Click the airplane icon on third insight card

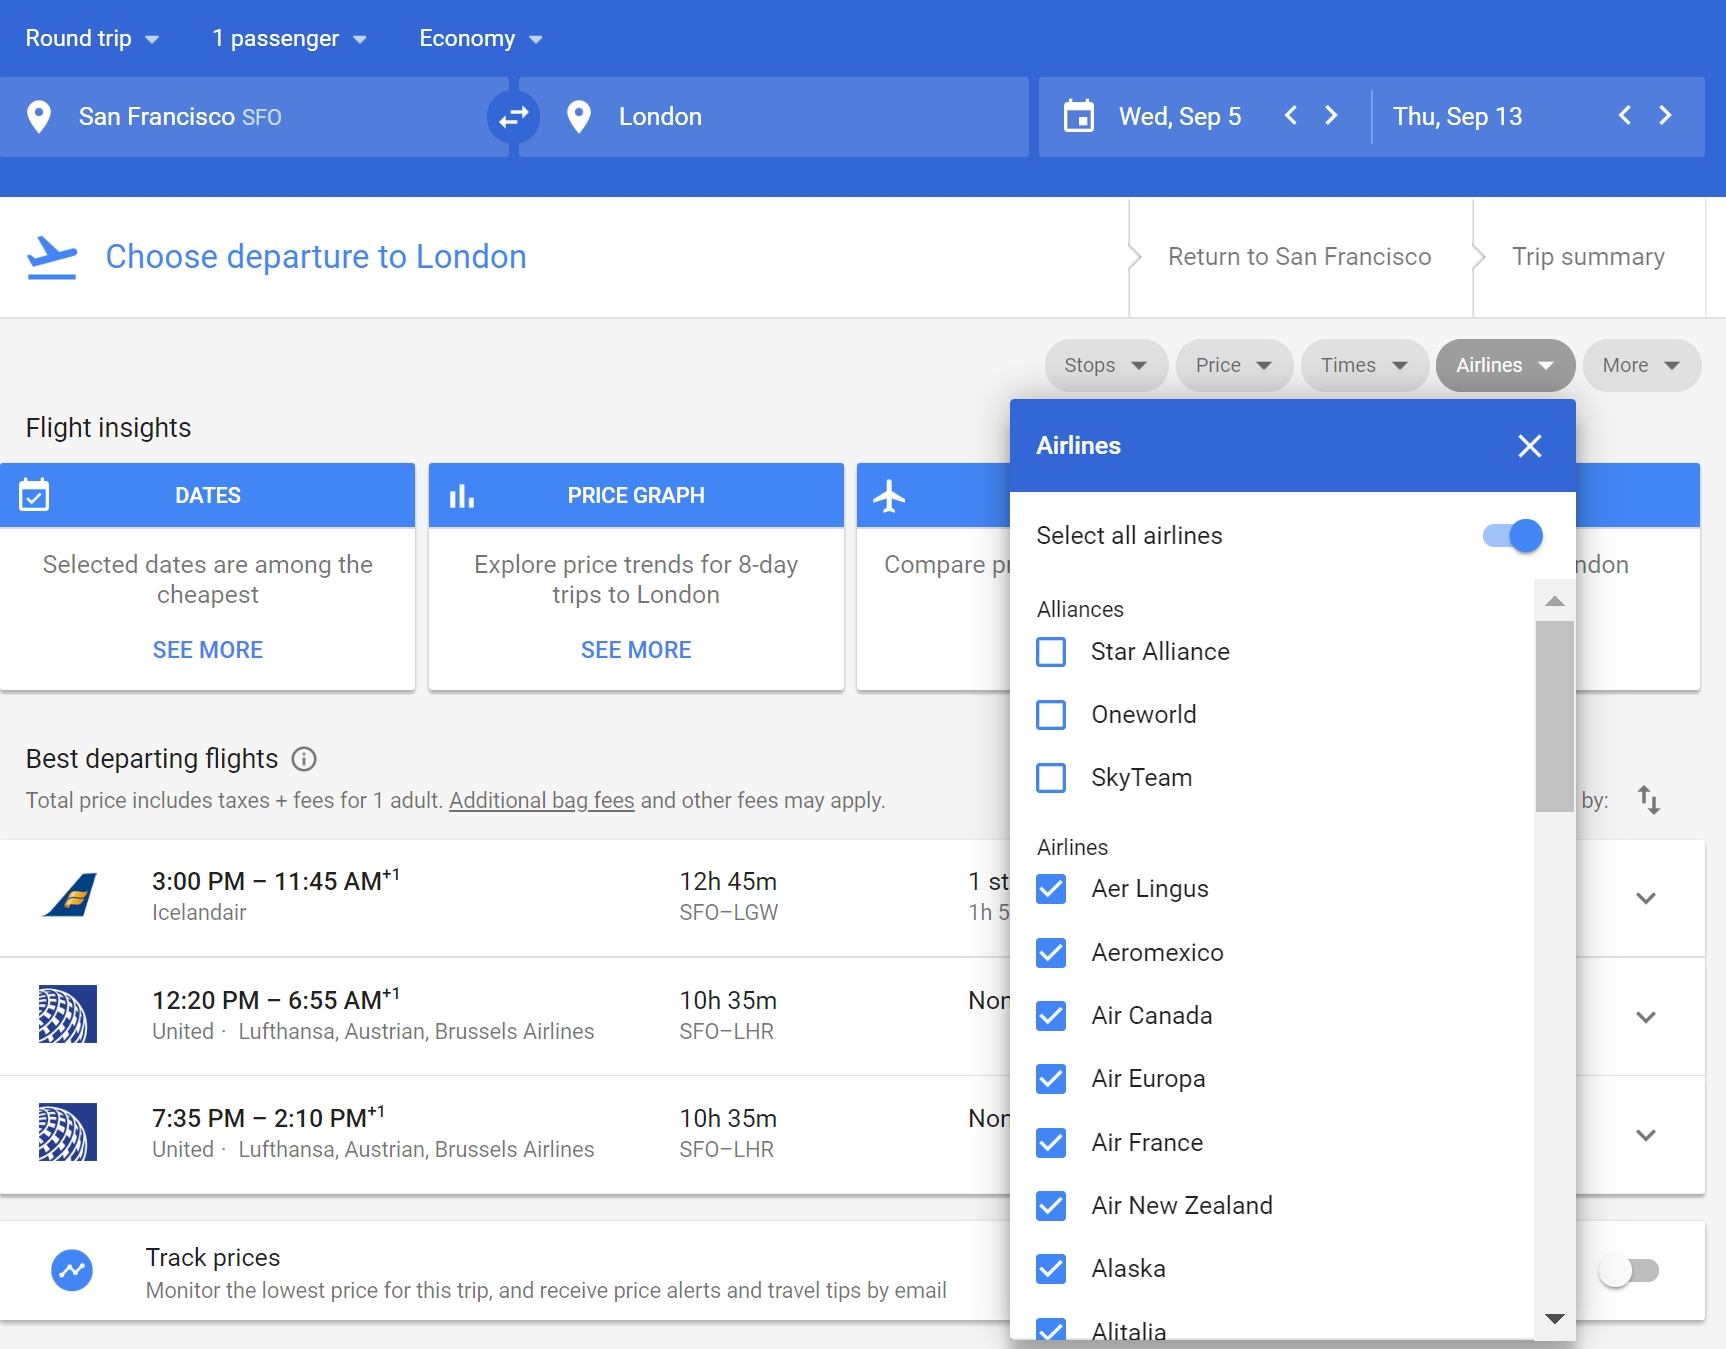(888, 496)
